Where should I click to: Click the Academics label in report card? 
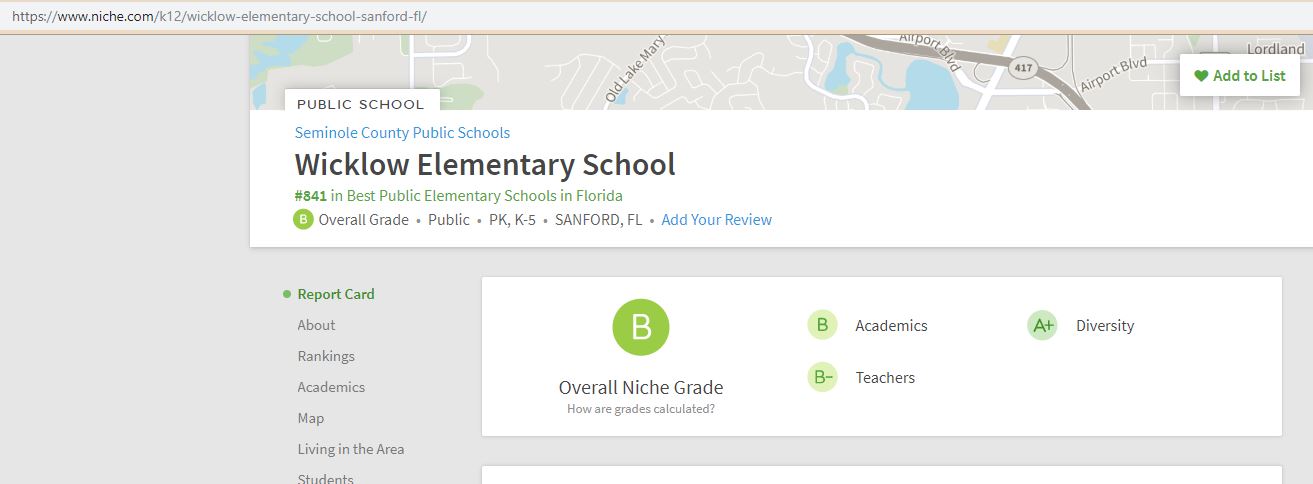point(891,325)
